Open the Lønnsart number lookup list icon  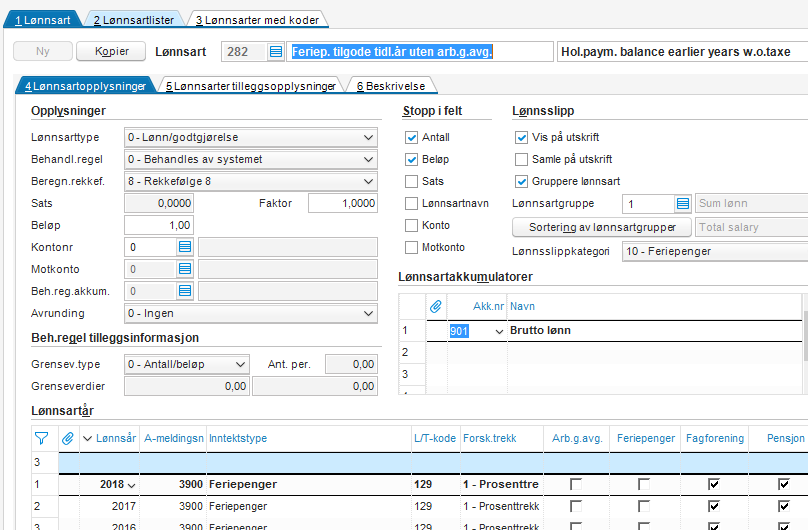tap(276, 52)
